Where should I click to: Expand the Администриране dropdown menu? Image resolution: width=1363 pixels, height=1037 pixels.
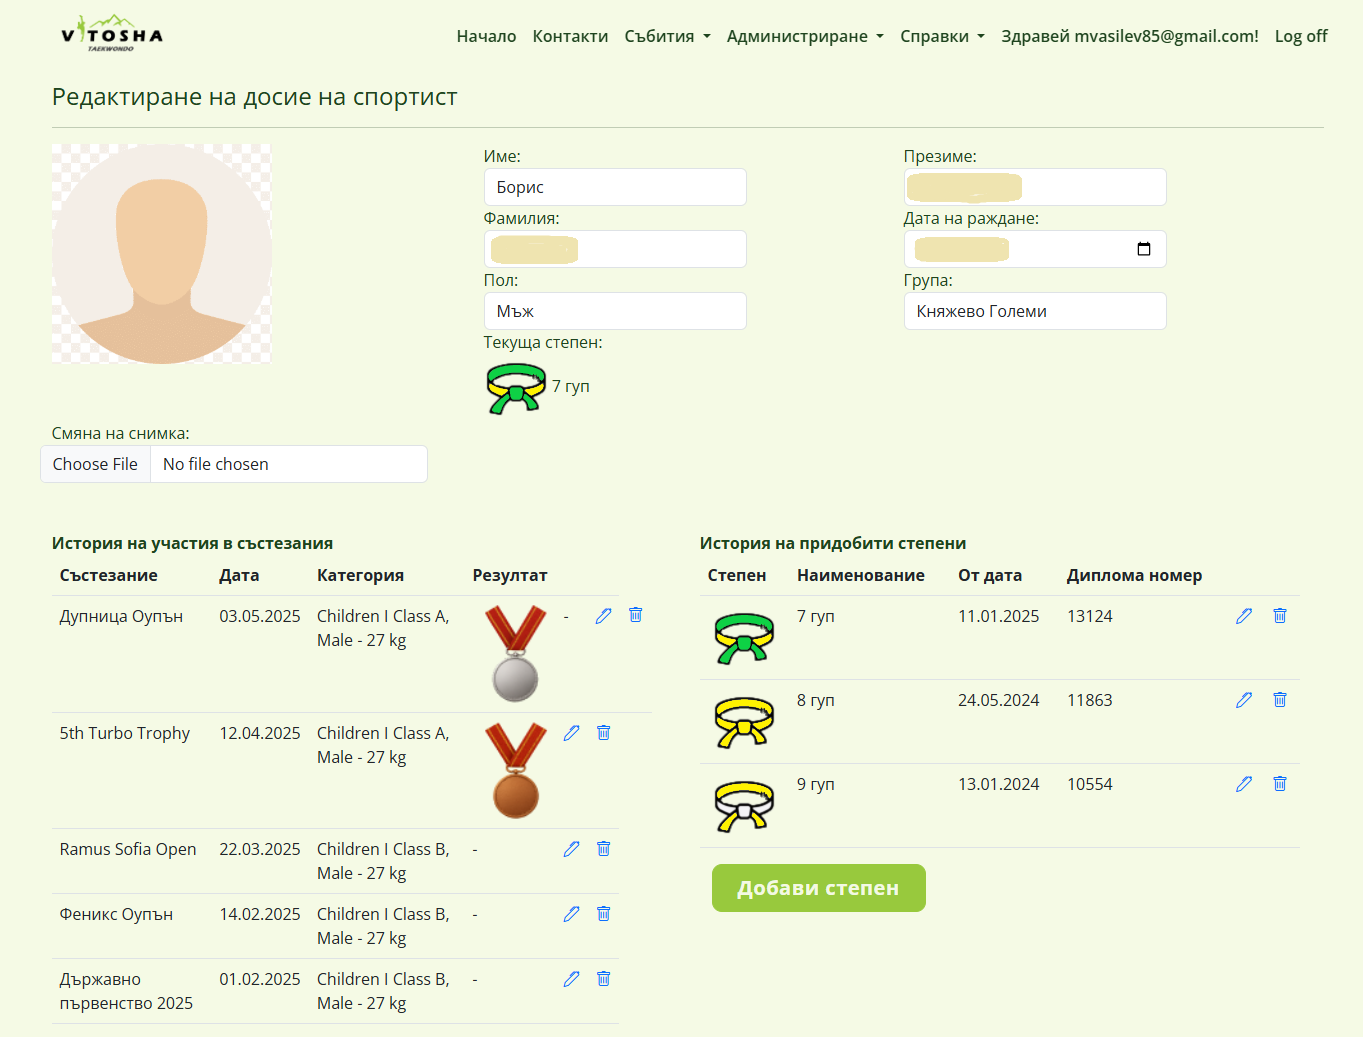click(805, 36)
